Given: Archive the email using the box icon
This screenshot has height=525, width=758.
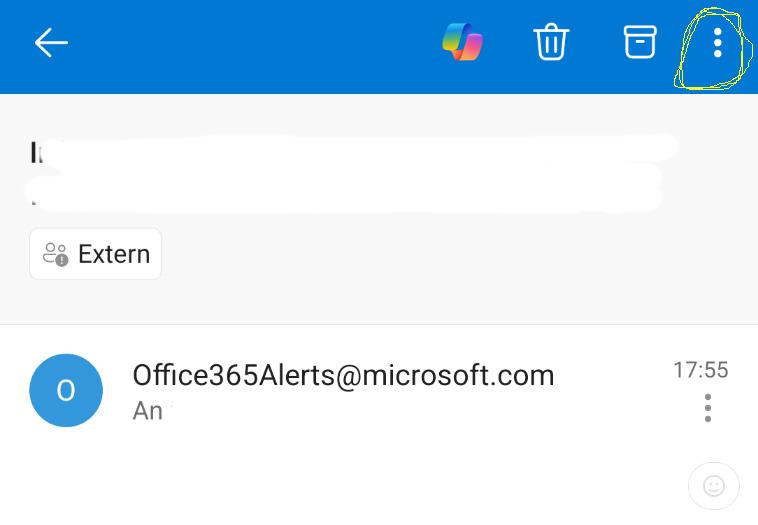Looking at the screenshot, I should tap(640, 42).
